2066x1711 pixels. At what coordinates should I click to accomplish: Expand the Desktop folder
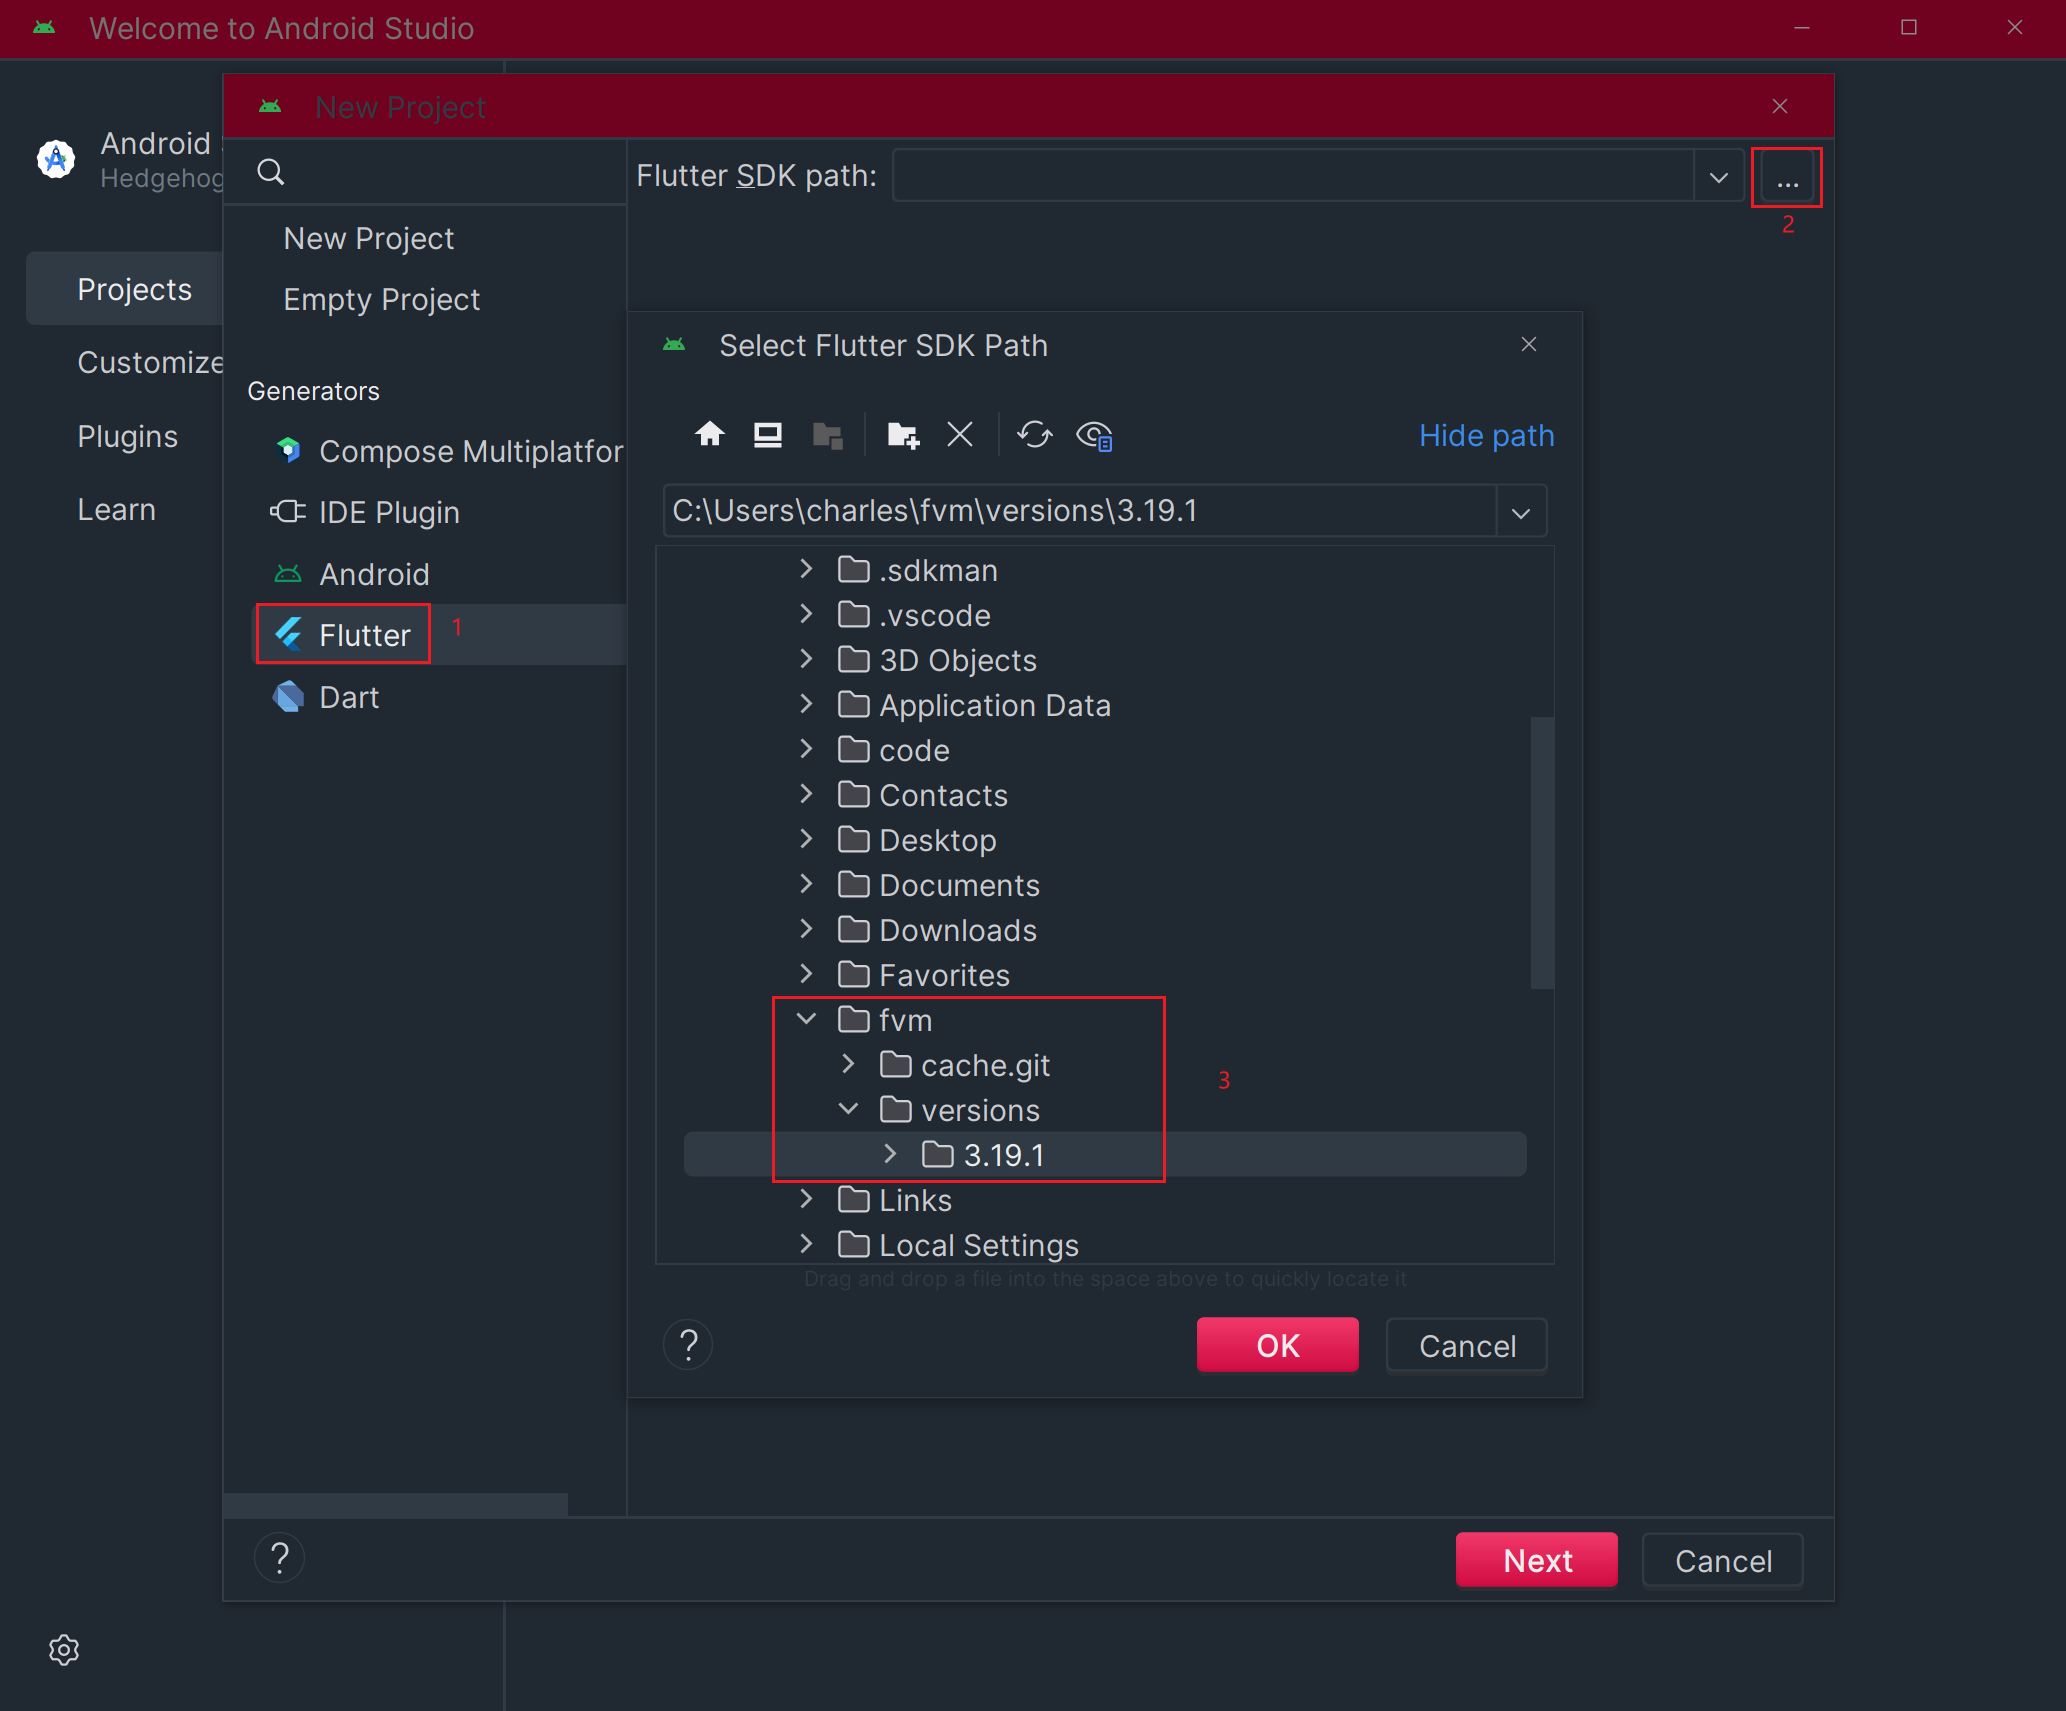click(x=806, y=839)
